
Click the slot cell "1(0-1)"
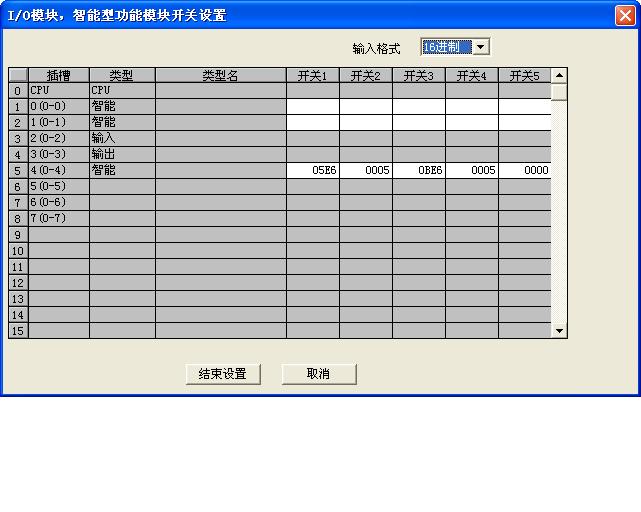click(x=59, y=123)
